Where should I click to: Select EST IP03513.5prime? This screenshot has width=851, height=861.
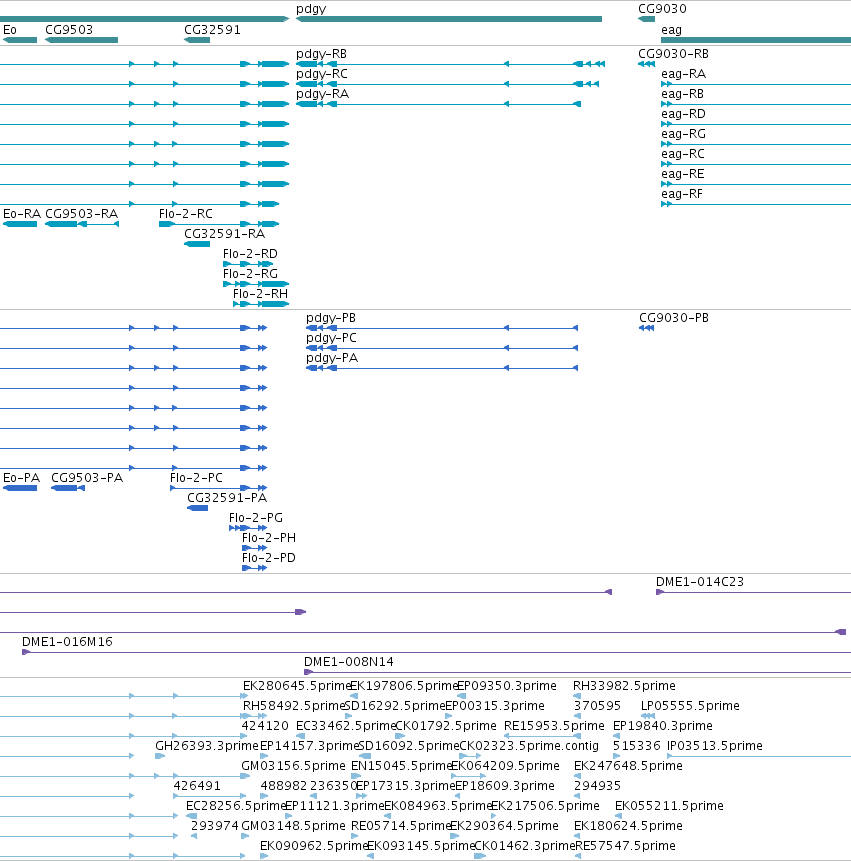pos(759,756)
